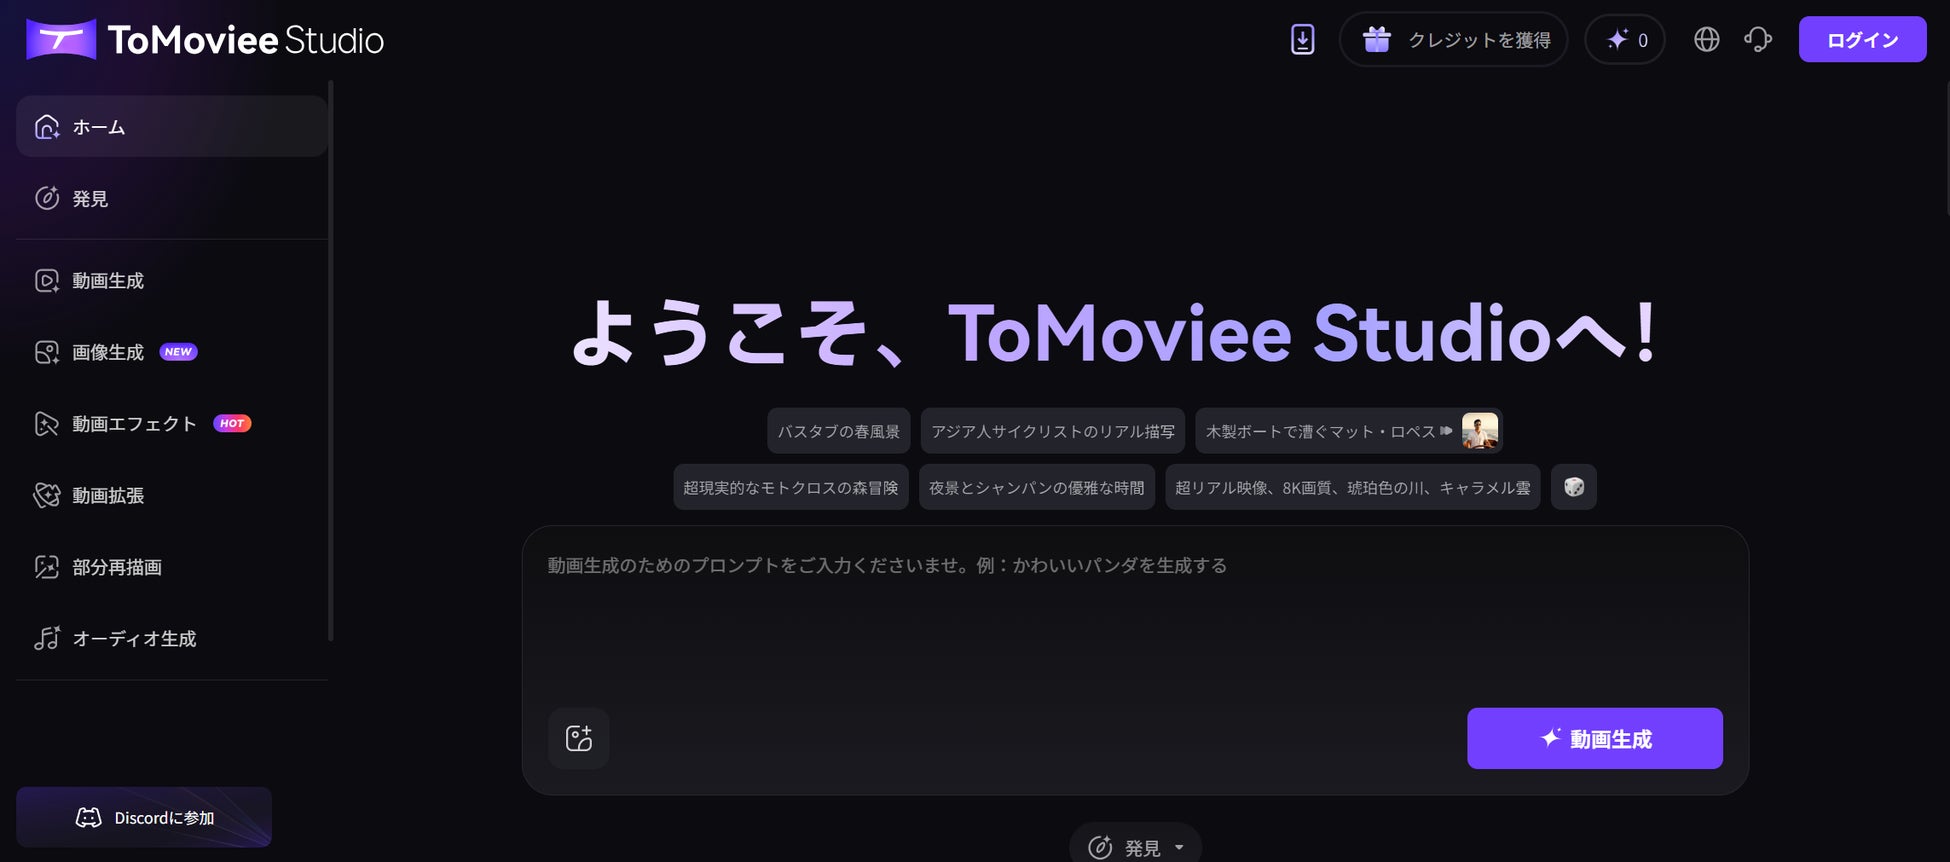
Task: Open 部分再描画 in the sidebar
Action: [x=172, y=567]
